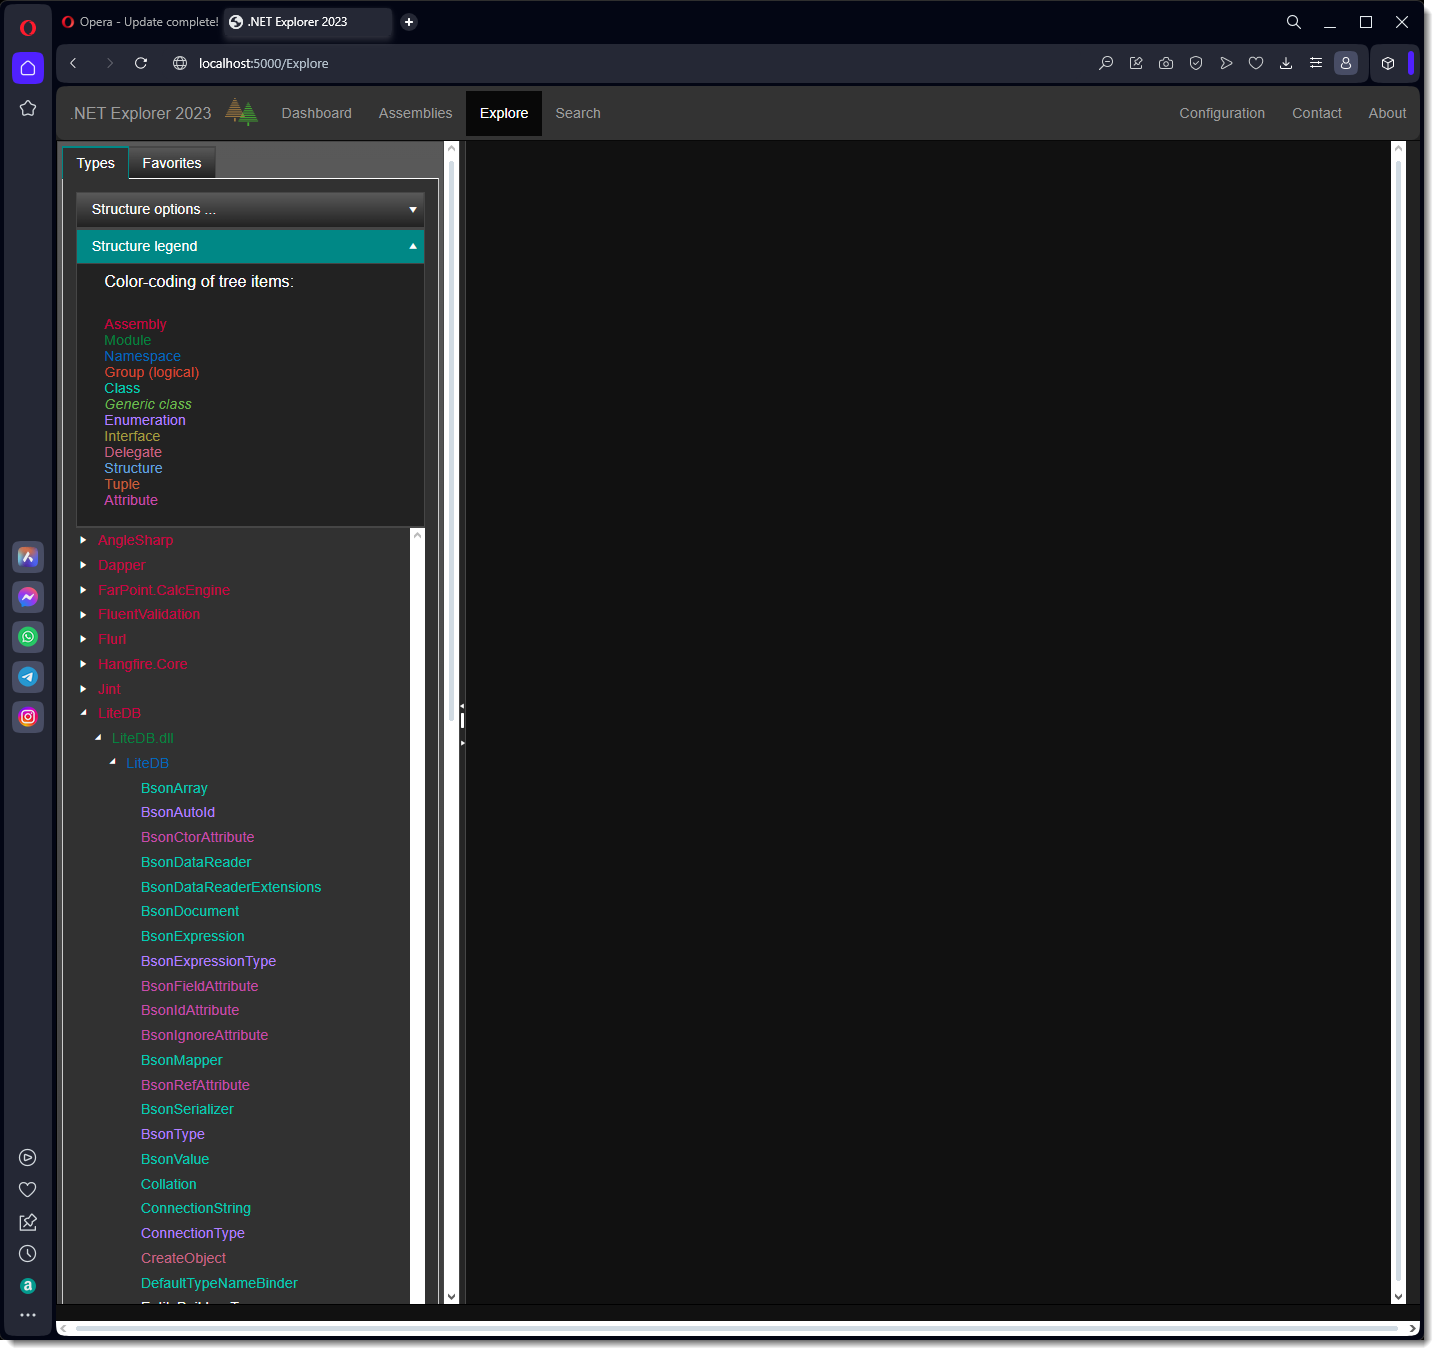Open the downloads icon in address bar
The height and width of the screenshot is (1355, 1439).
[x=1286, y=63]
